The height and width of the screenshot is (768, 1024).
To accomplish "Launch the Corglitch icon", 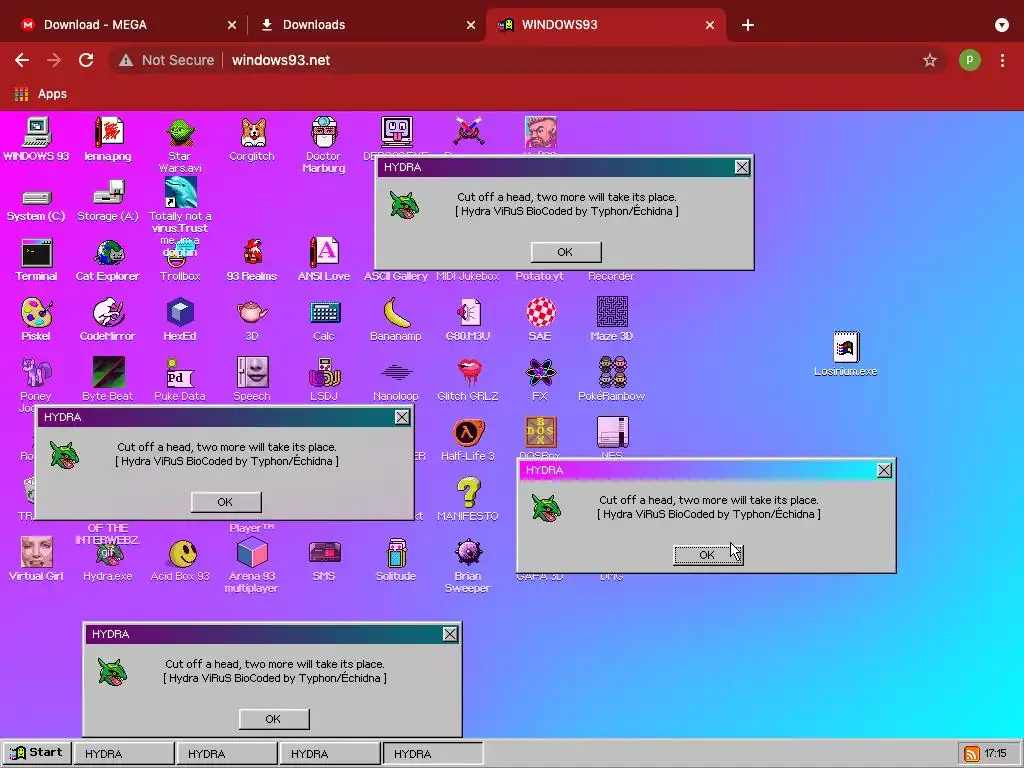I will 252,138.
